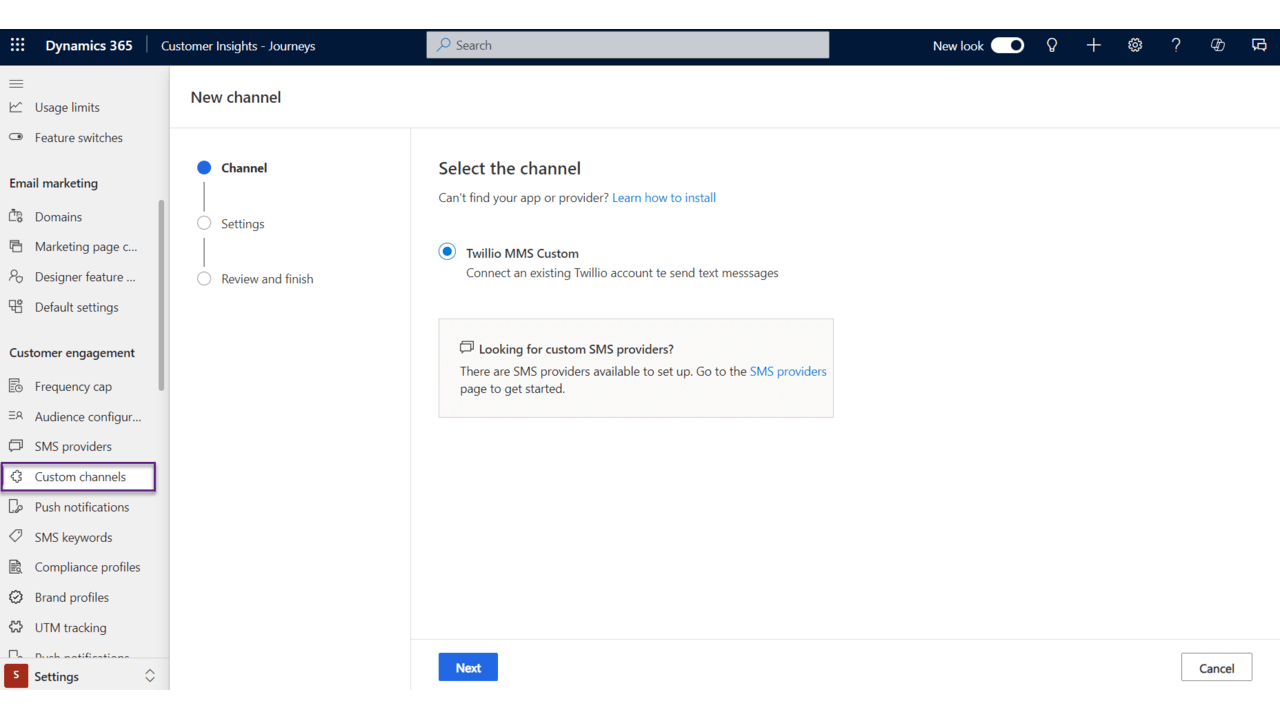Viewport: 1280px width, 720px height.
Task: Click the plus quick create icon
Action: [x=1093, y=45]
